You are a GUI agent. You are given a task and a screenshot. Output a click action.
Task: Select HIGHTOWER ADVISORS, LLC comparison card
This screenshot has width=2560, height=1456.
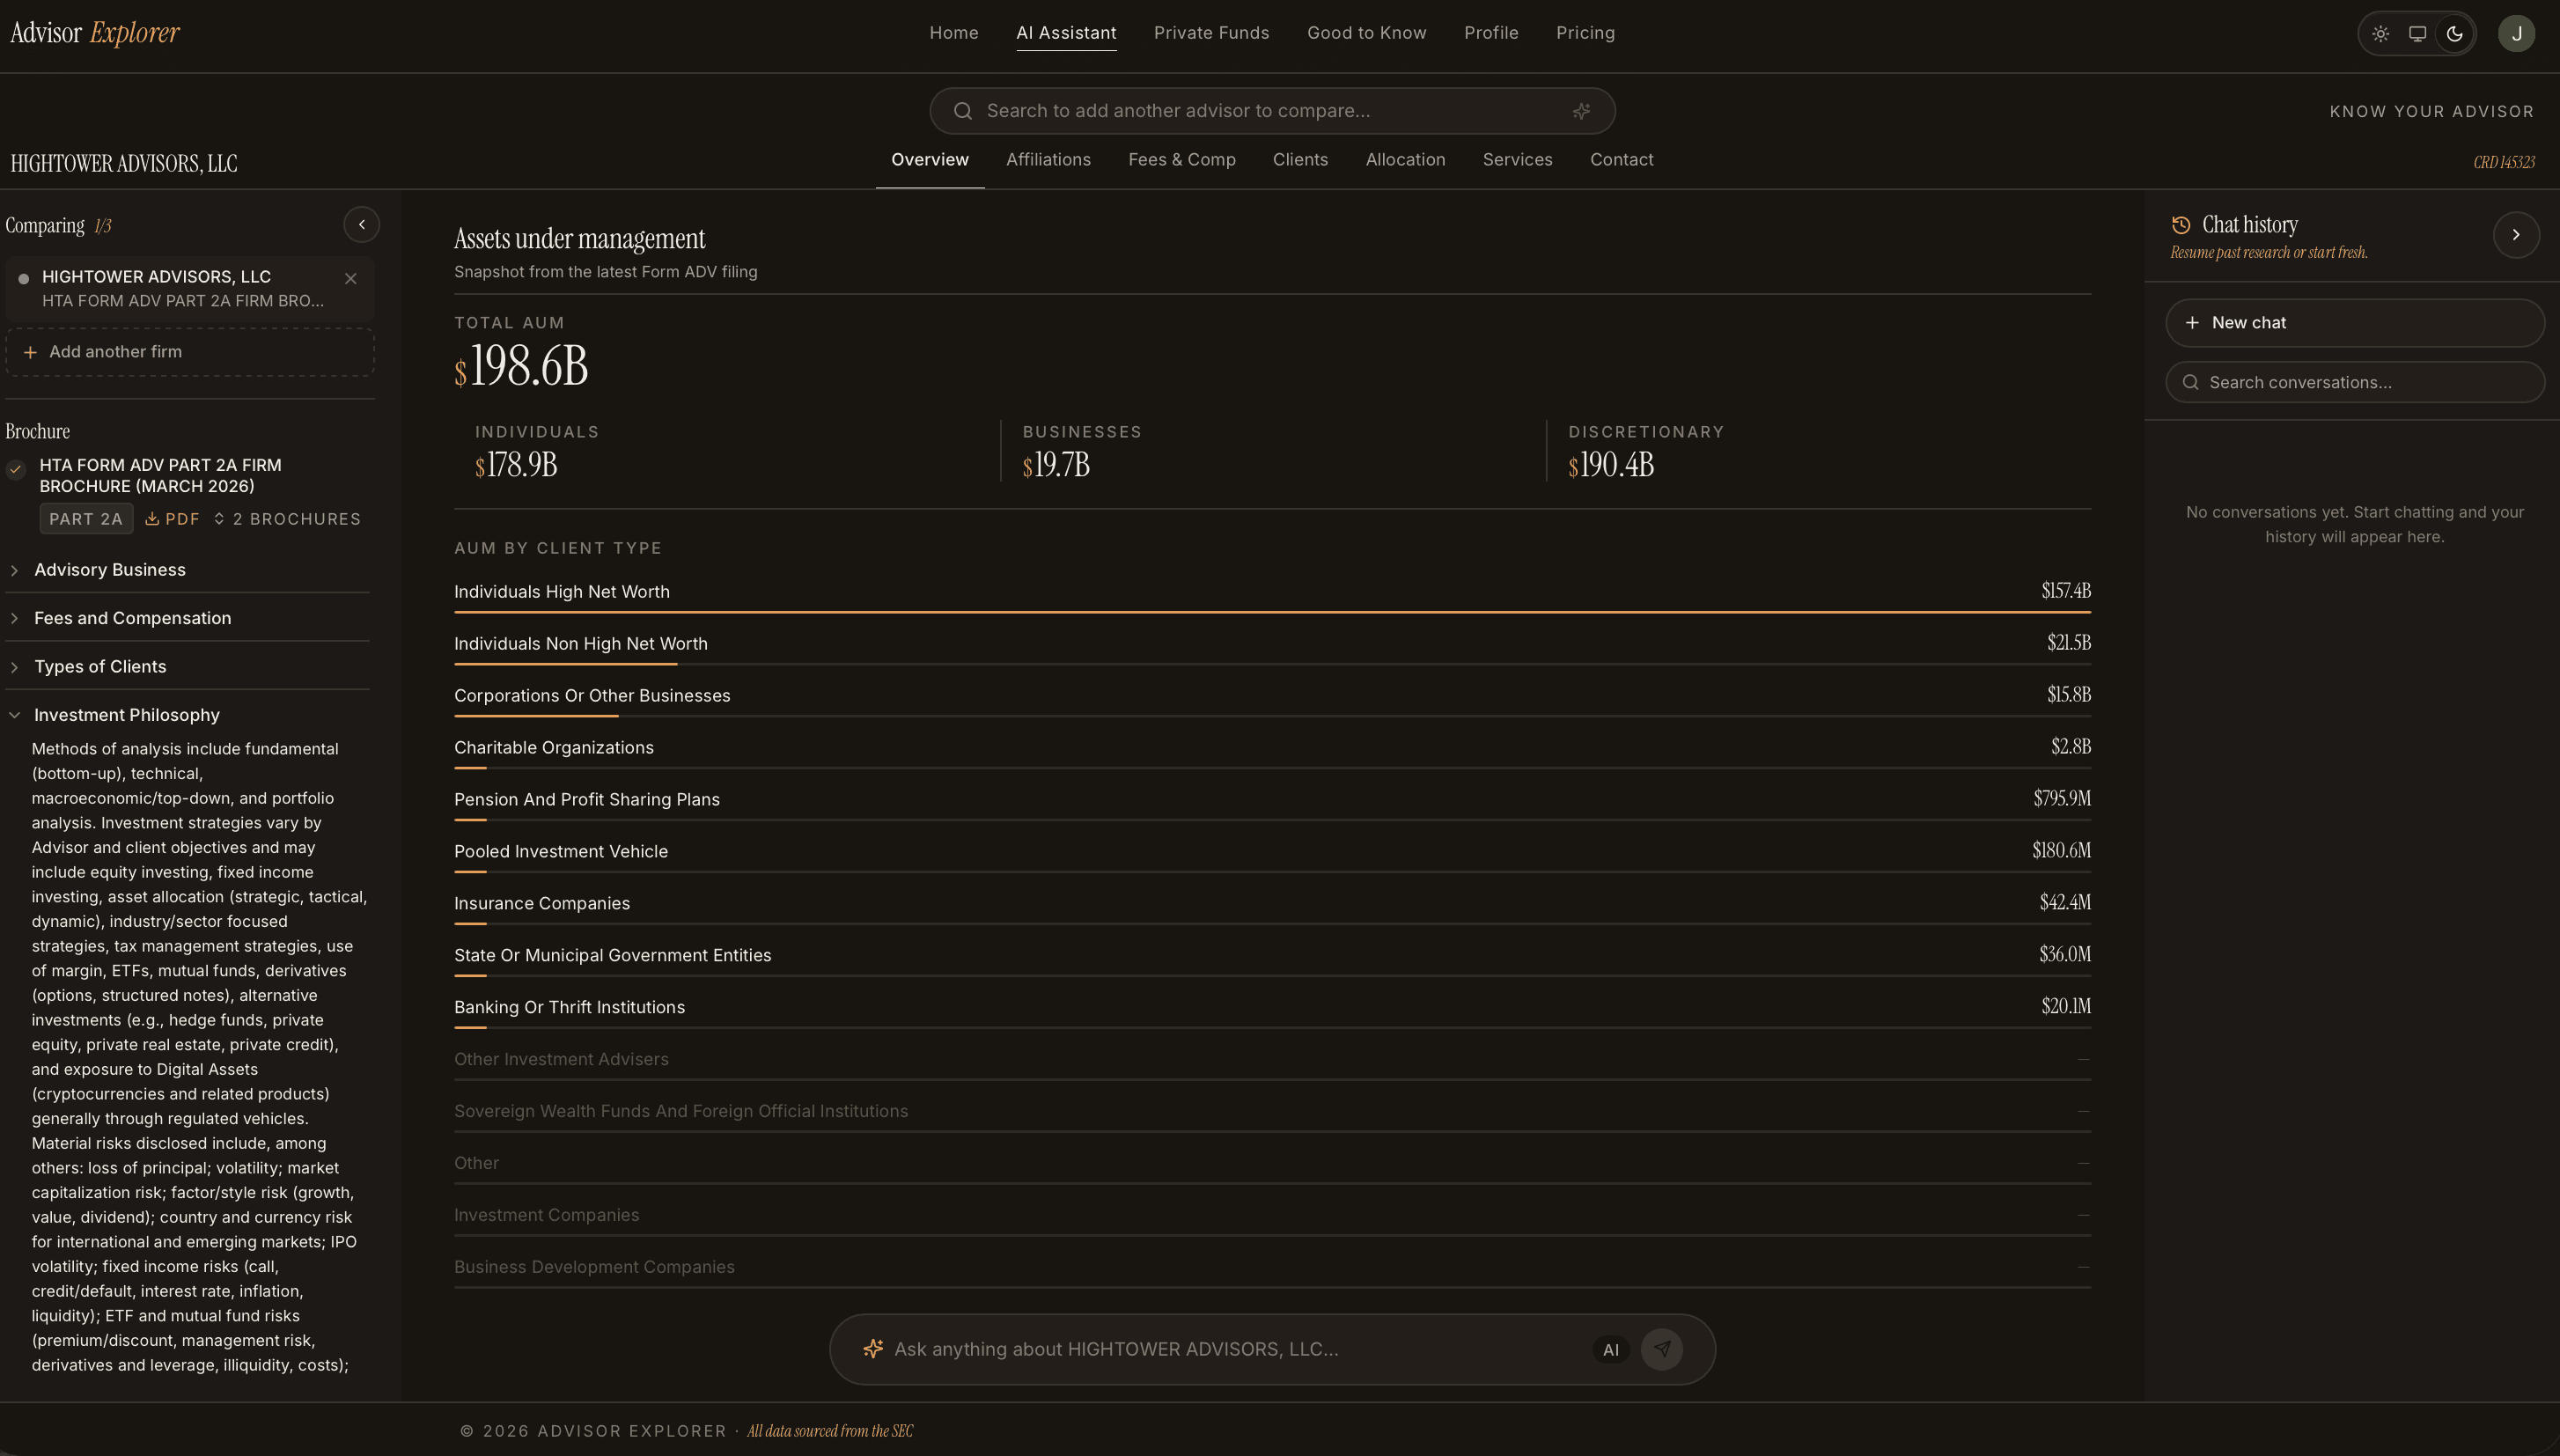190,288
